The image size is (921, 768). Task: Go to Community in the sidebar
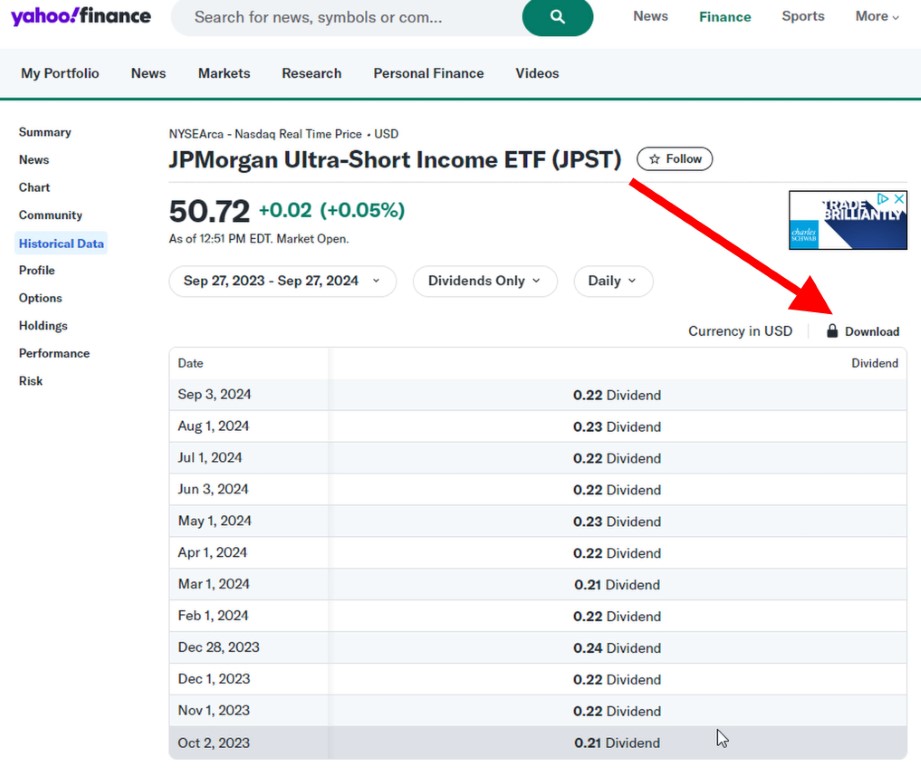(x=51, y=215)
